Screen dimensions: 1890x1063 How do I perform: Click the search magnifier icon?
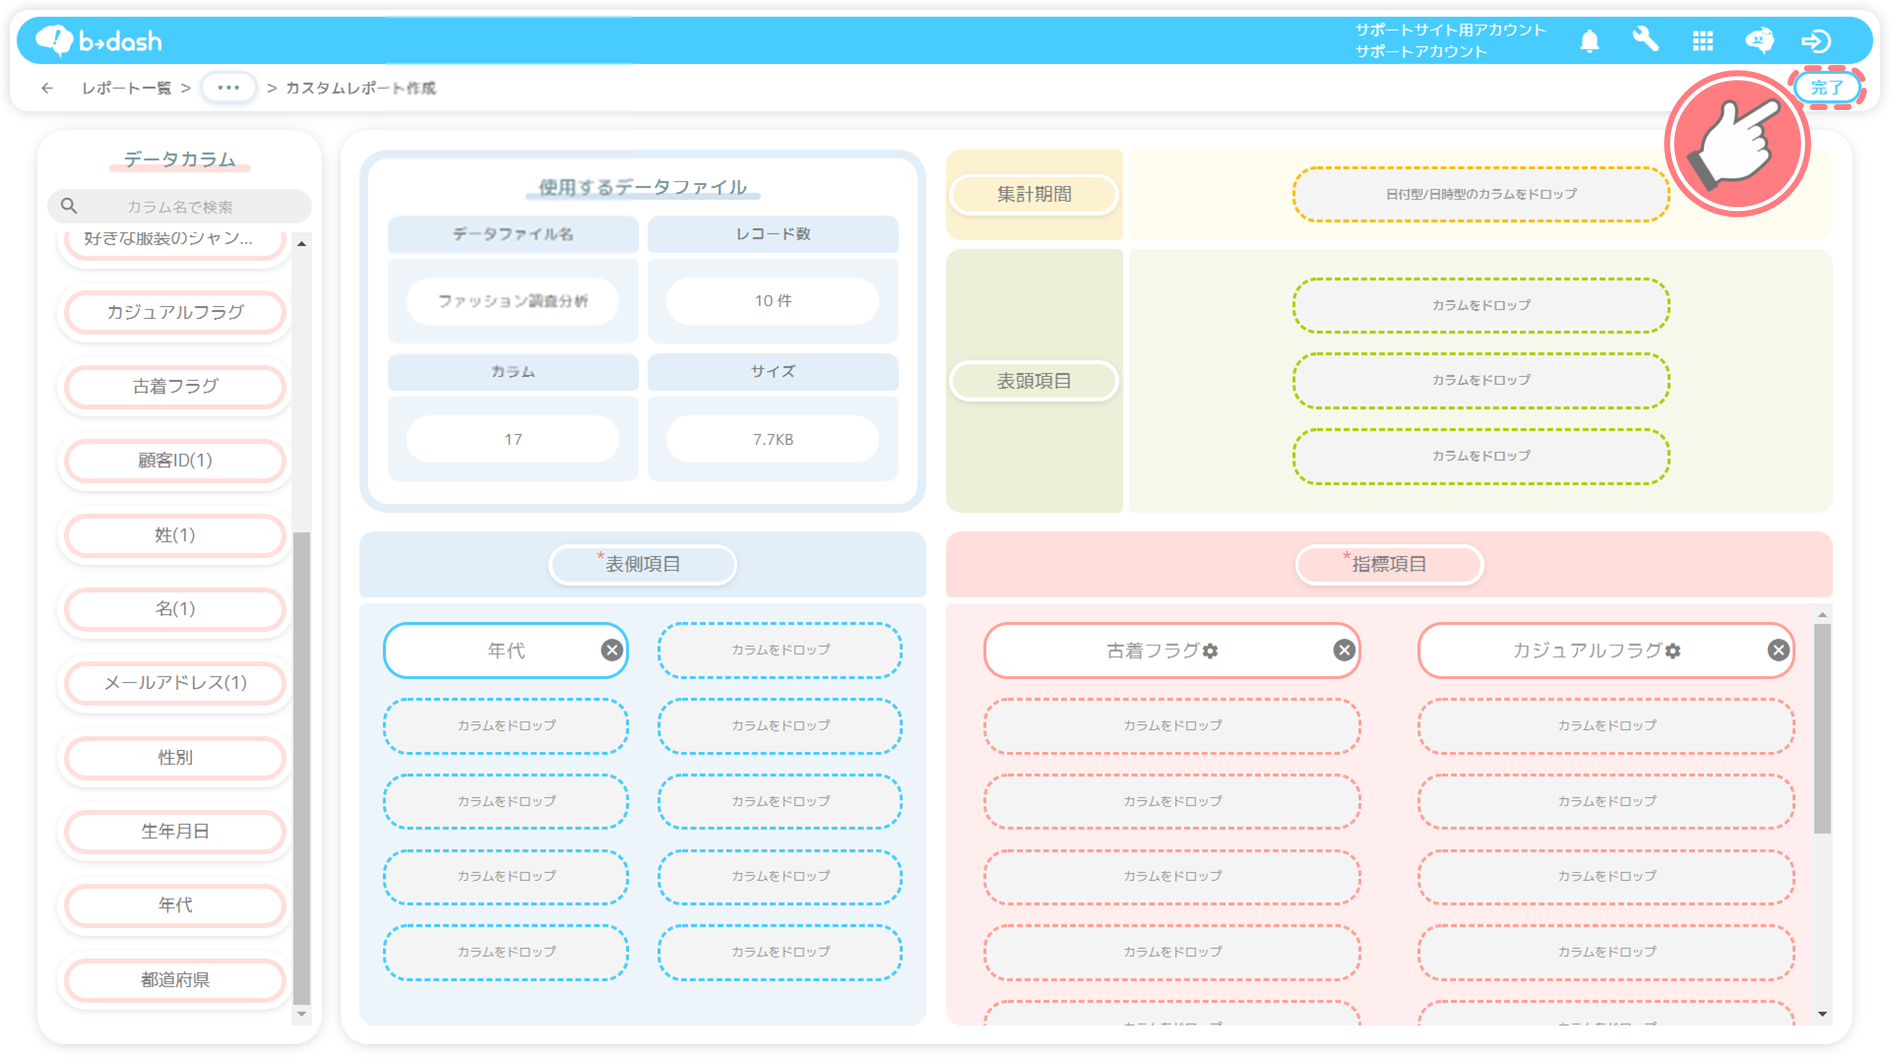coord(69,206)
